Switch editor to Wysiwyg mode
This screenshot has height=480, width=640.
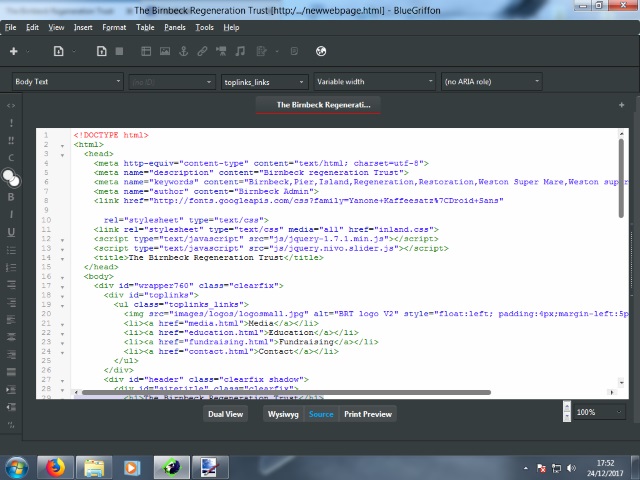pos(283,414)
